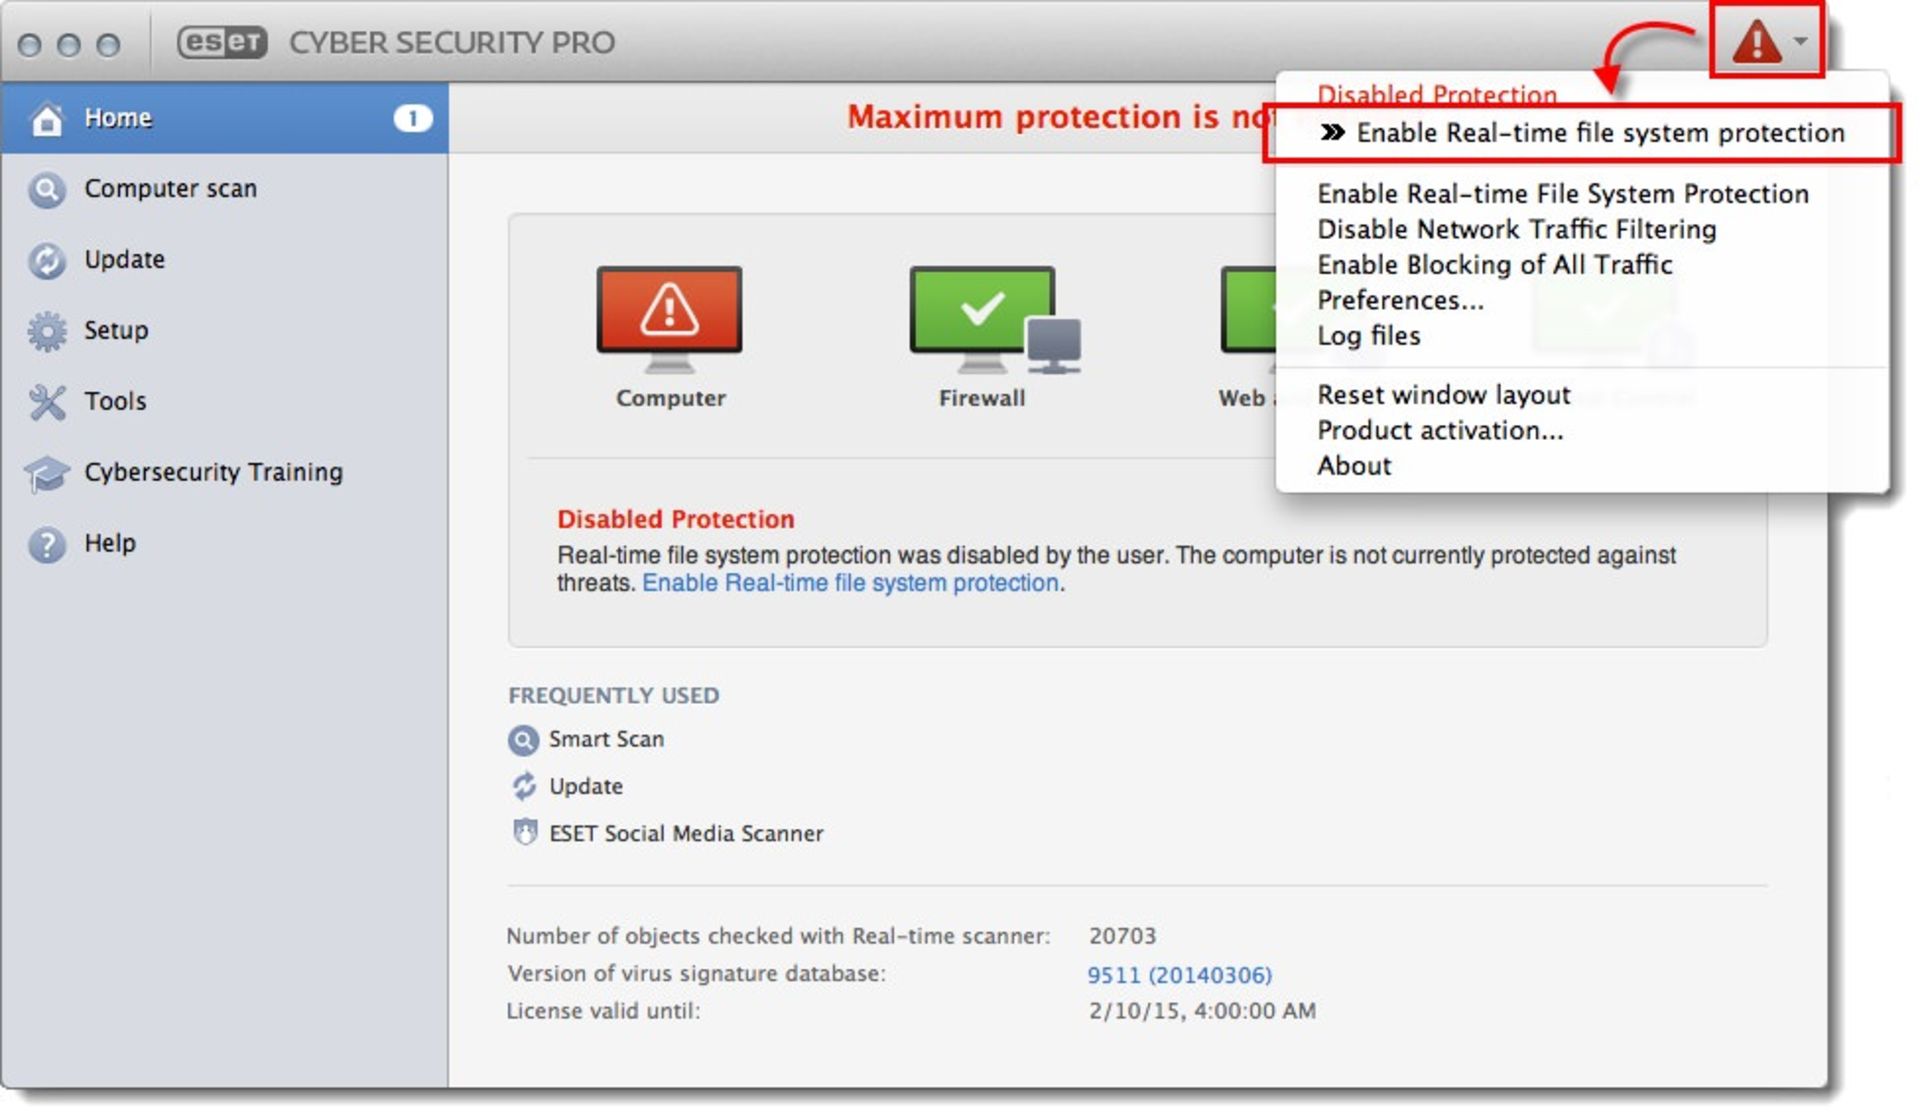The image size is (1920, 1119).
Task: Click 'Number of objects checked with Real-time scanner' label
Action: (x=778, y=936)
